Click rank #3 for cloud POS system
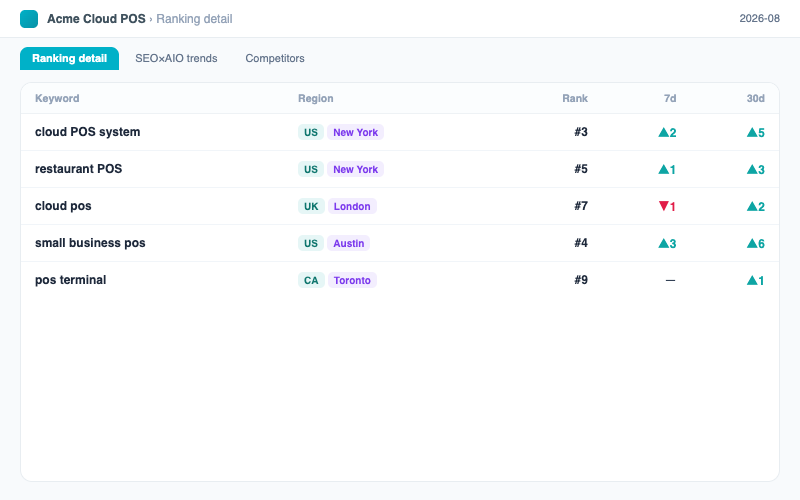Image resolution: width=800 pixels, height=500 pixels. tap(581, 132)
